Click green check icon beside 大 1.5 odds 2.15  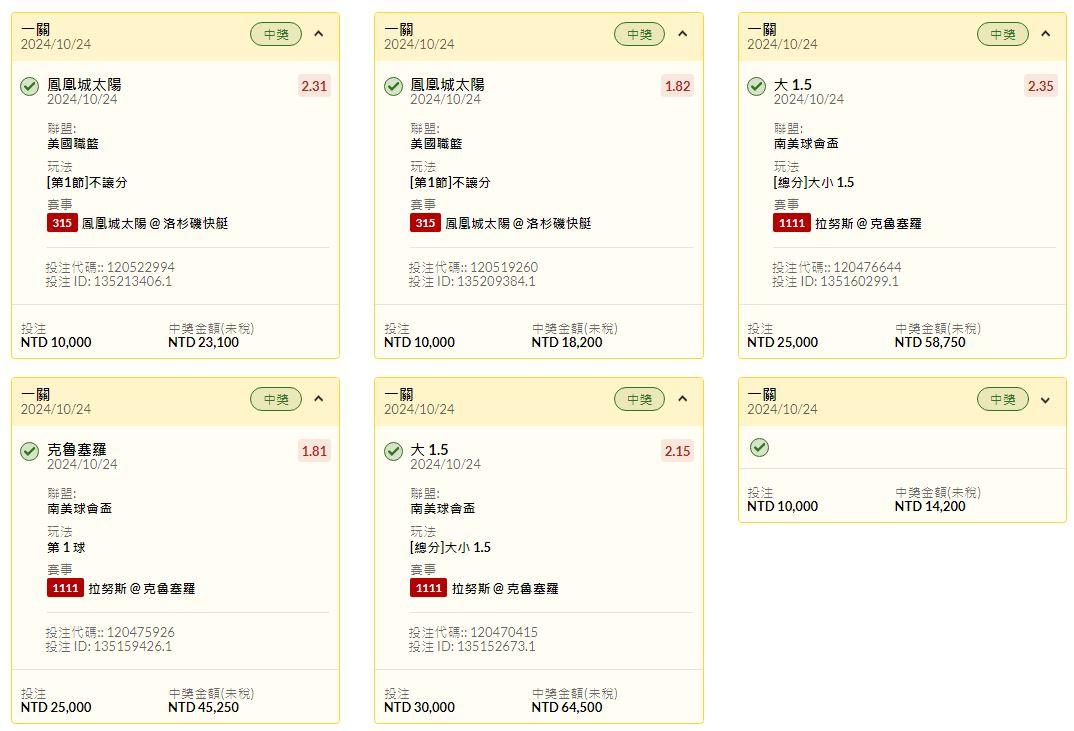(x=393, y=451)
